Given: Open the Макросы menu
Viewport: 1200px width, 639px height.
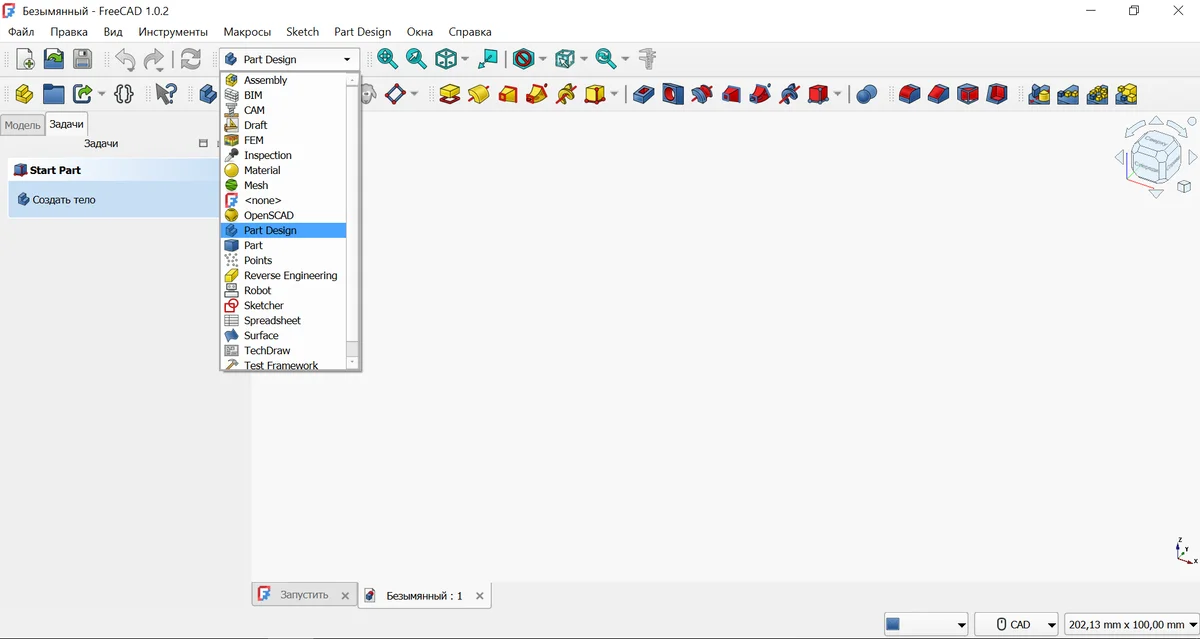Looking at the screenshot, I should tap(247, 32).
